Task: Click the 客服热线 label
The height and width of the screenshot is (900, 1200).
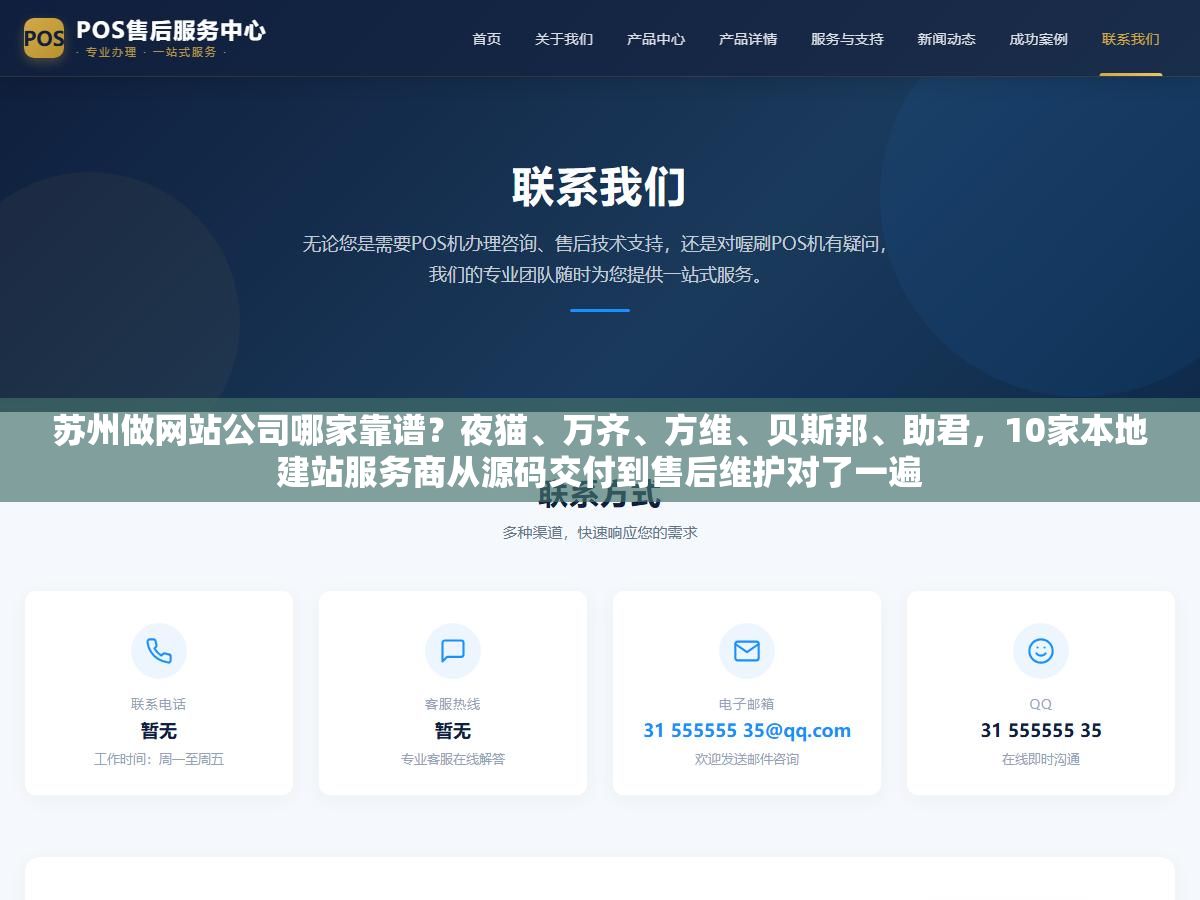Action: [453, 704]
